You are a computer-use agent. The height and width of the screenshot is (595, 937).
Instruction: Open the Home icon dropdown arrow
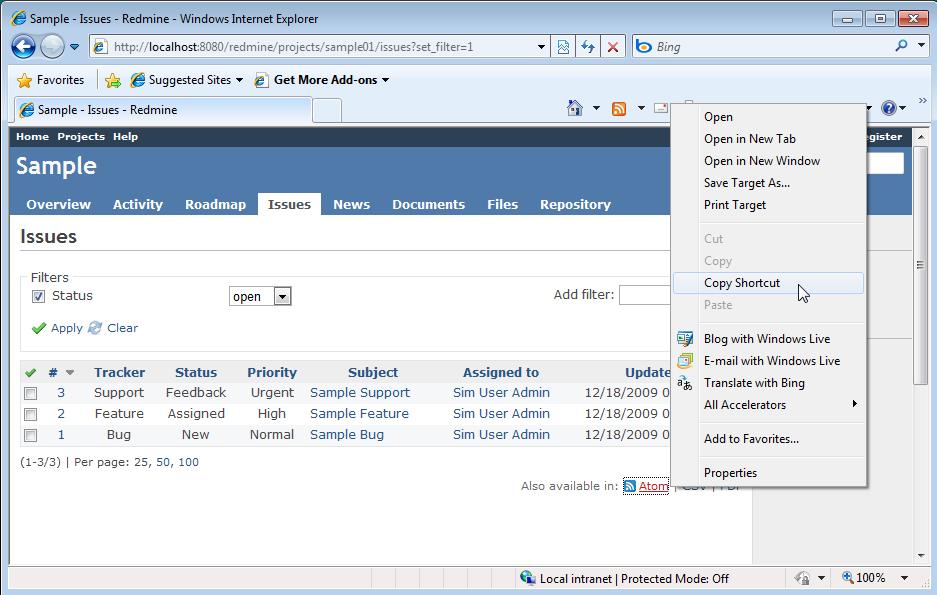(x=596, y=108)
